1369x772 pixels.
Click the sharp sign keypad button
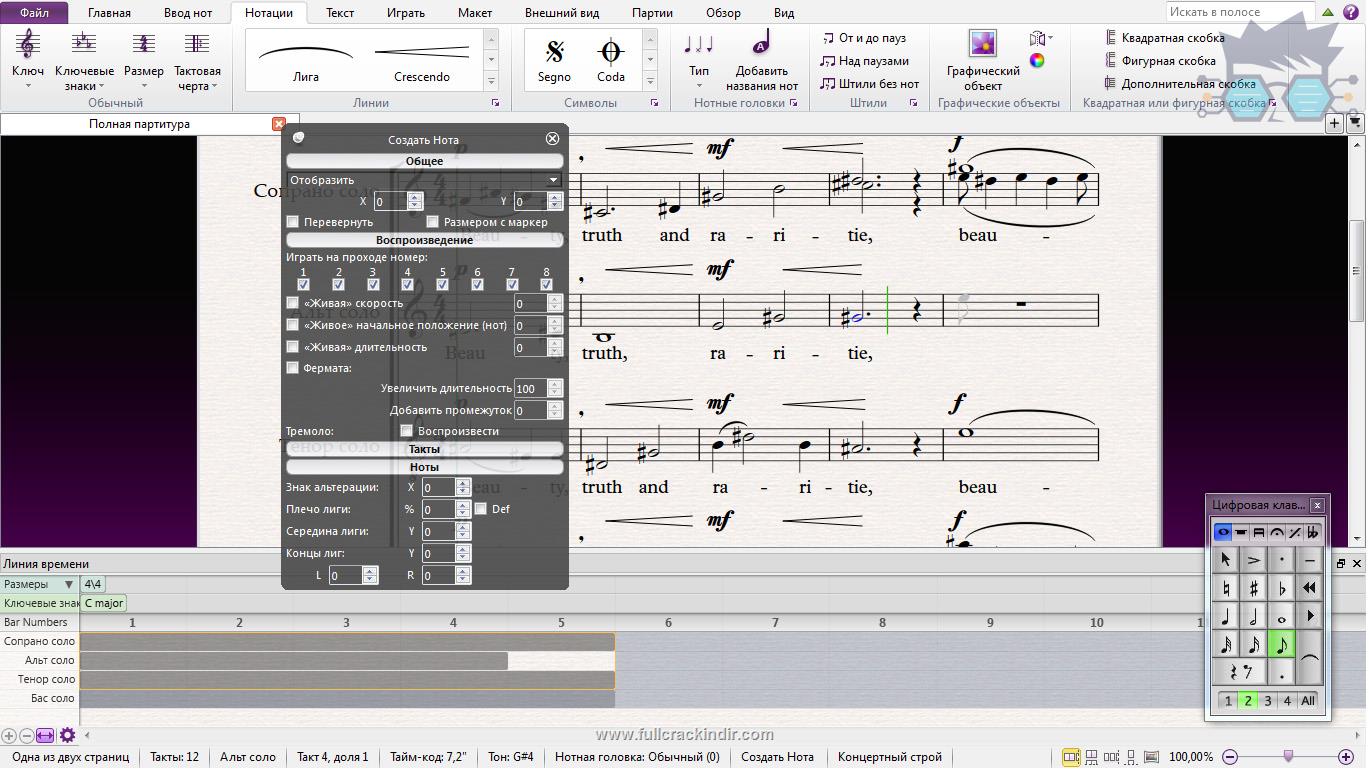(1254, 588)
